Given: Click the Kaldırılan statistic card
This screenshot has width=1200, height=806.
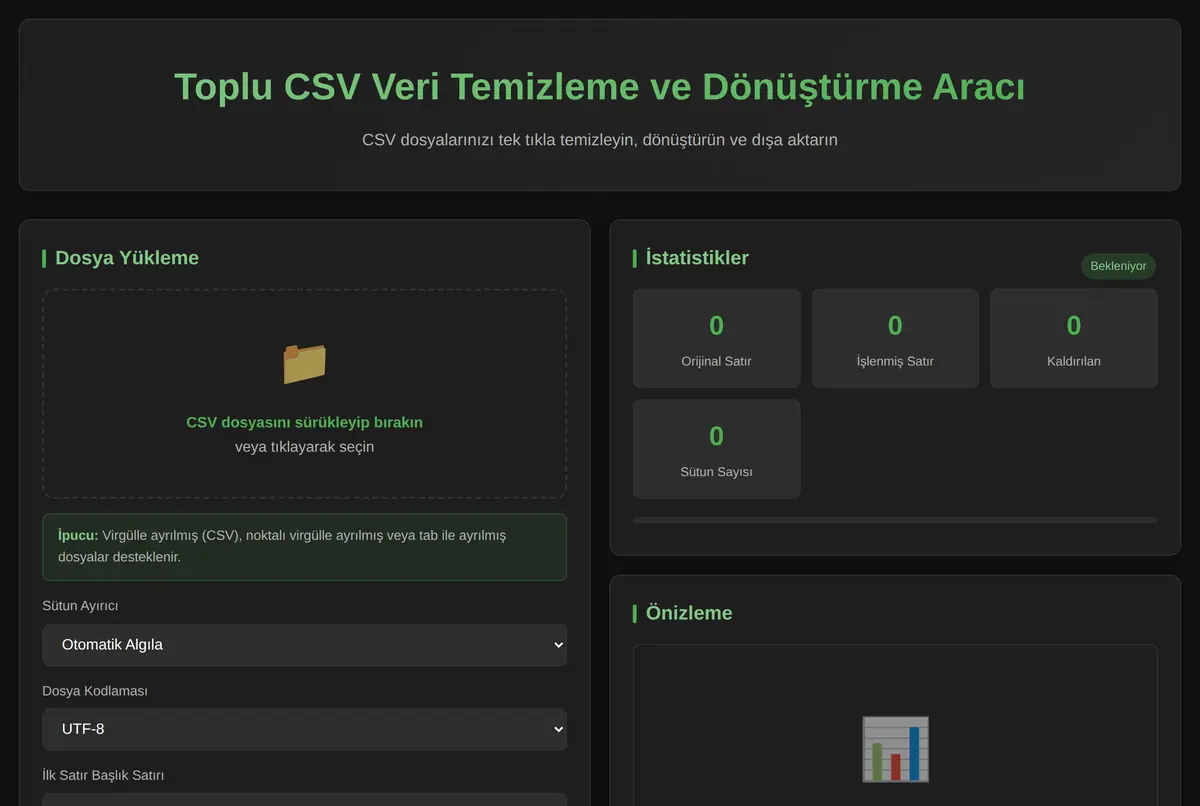Looking at the screenshot, I should click(1073, 338).
